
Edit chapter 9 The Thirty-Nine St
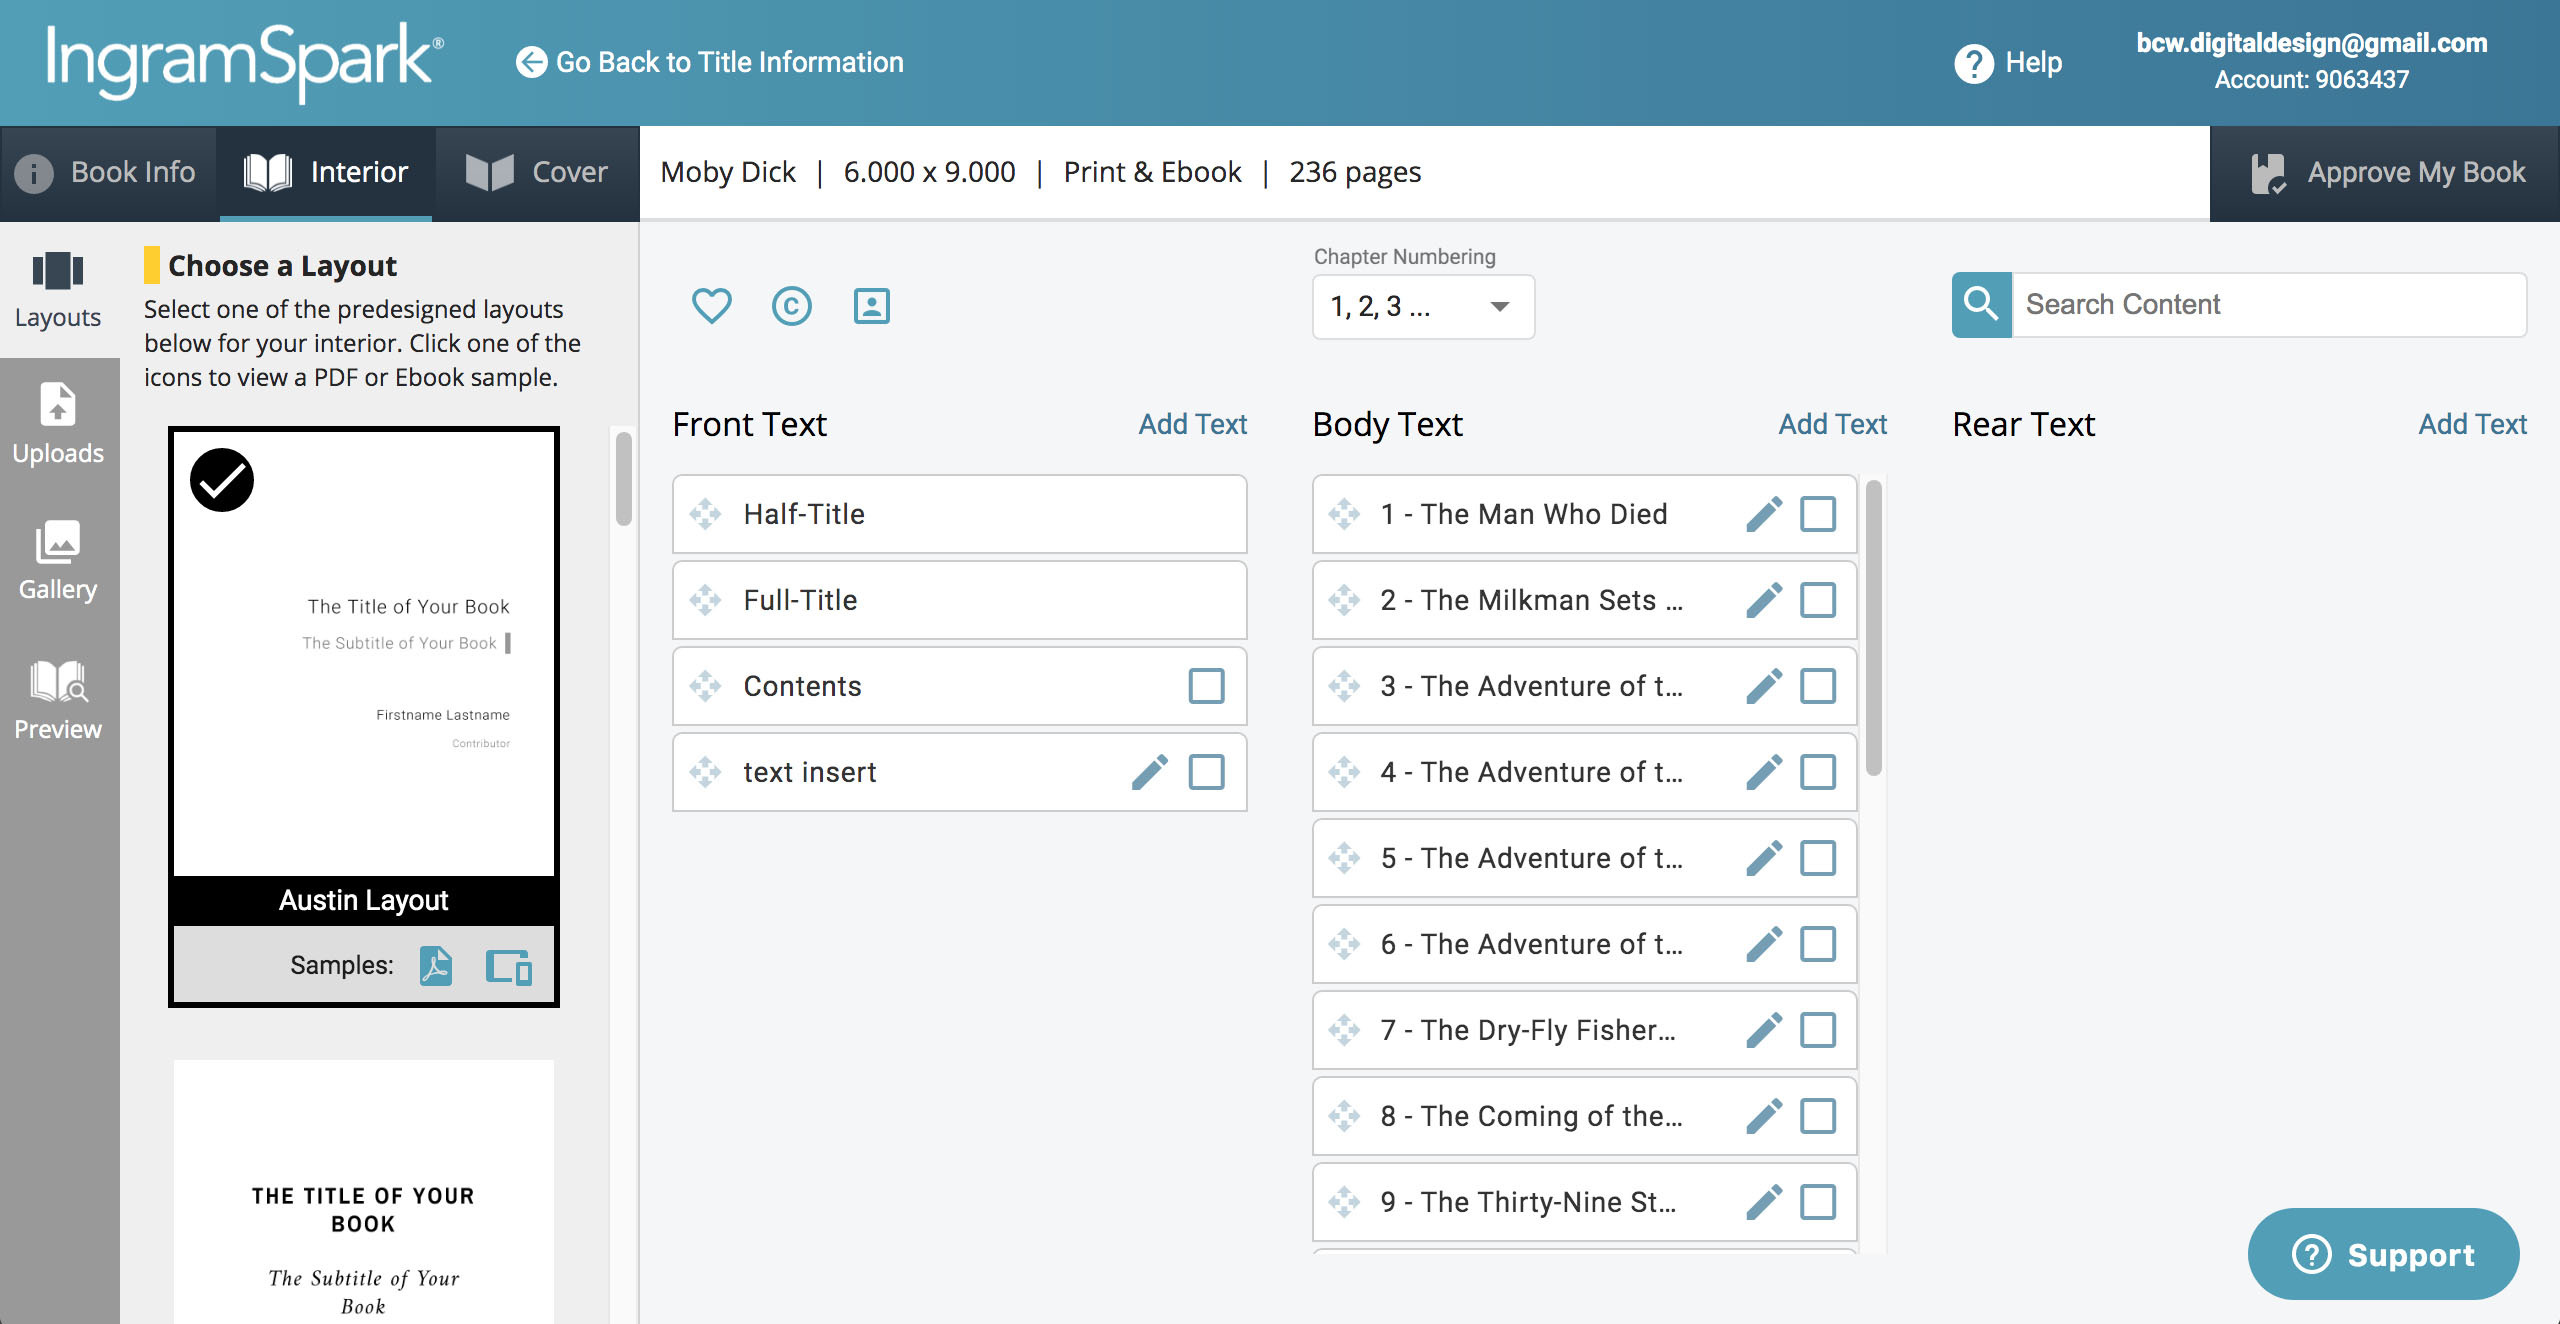click(1764, 1202)
